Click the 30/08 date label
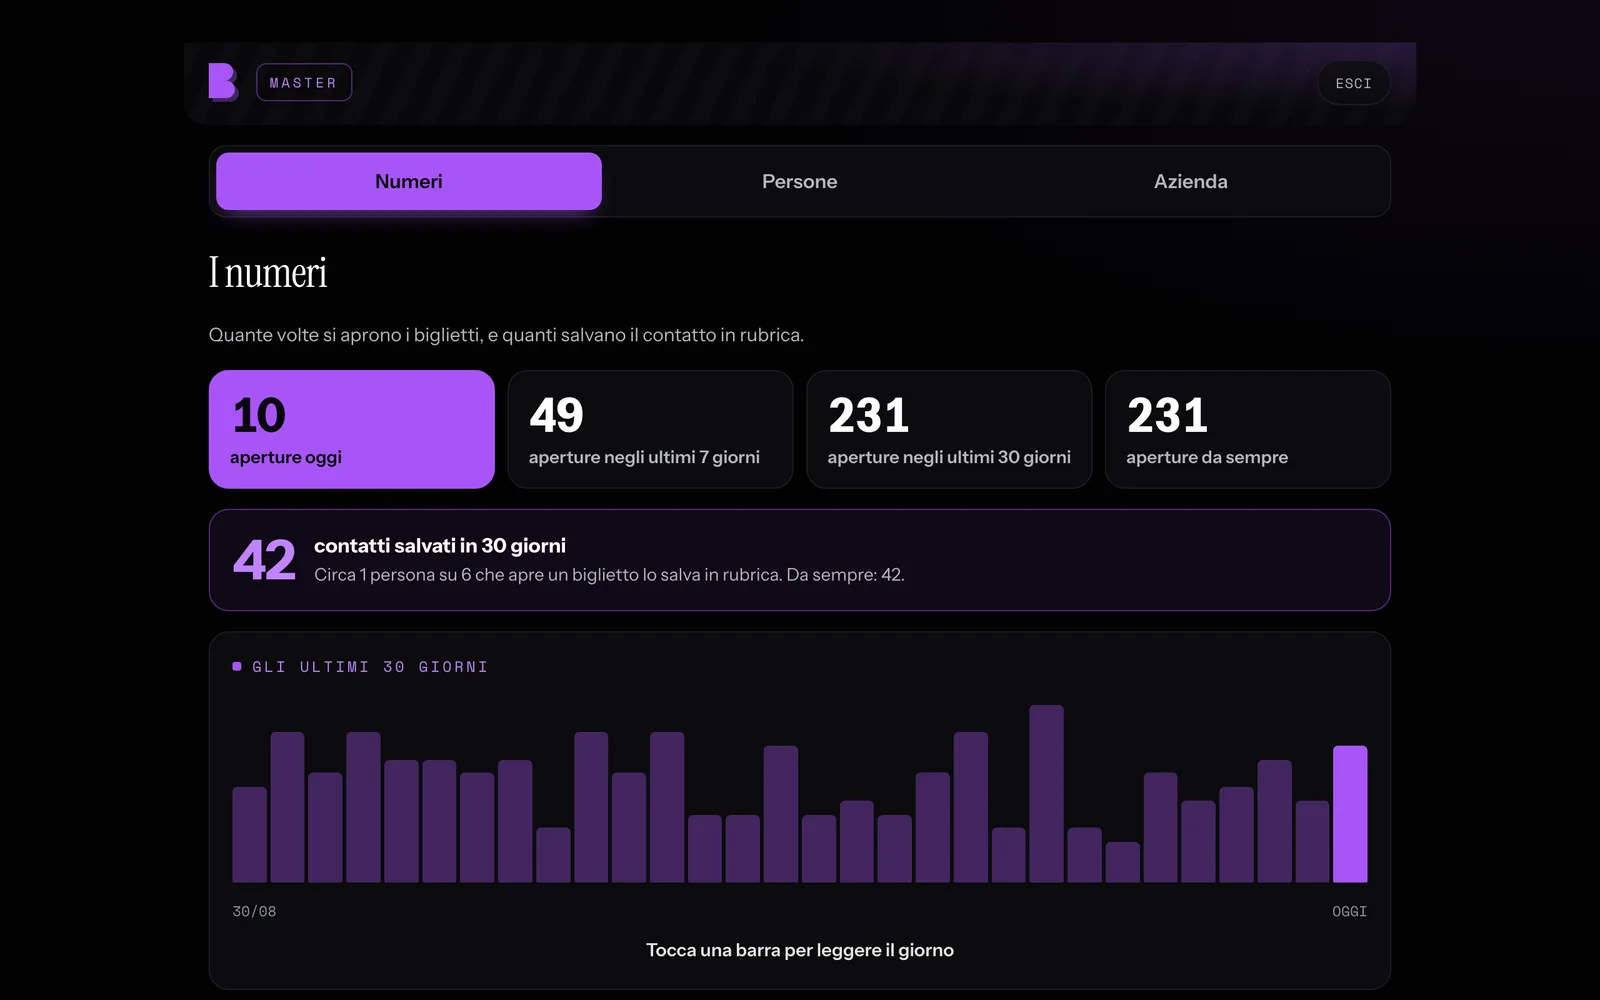This screenshot has width=1600, height=1000. [x=254, y=912]
